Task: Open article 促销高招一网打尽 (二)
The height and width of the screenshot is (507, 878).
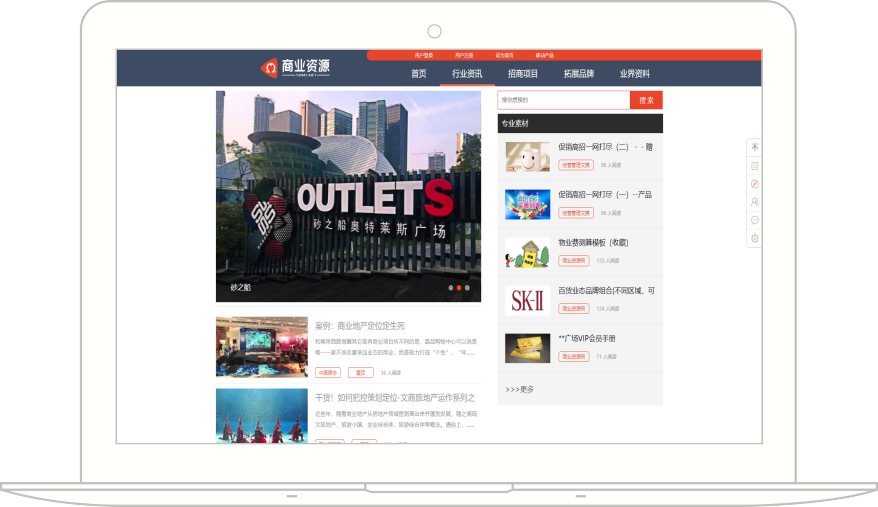Action: [x=605, y=147]
